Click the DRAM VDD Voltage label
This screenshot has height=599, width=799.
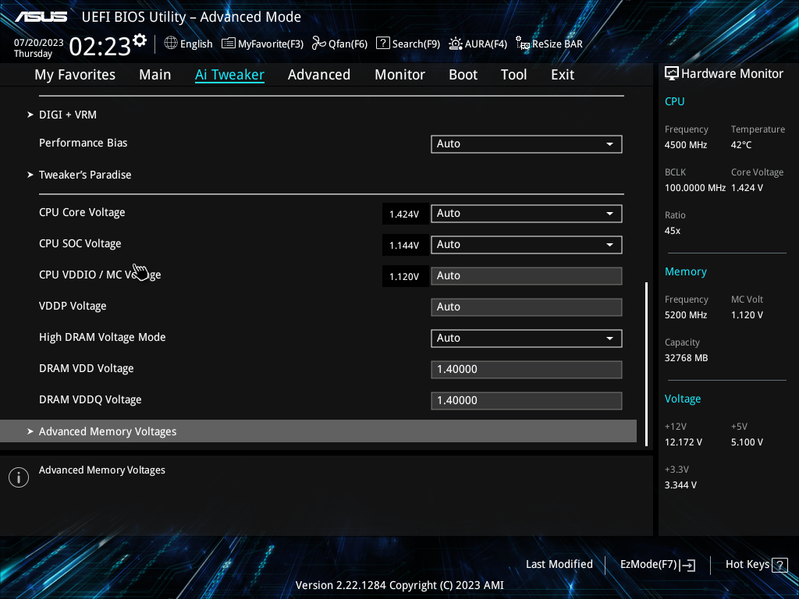pos(86,368)
